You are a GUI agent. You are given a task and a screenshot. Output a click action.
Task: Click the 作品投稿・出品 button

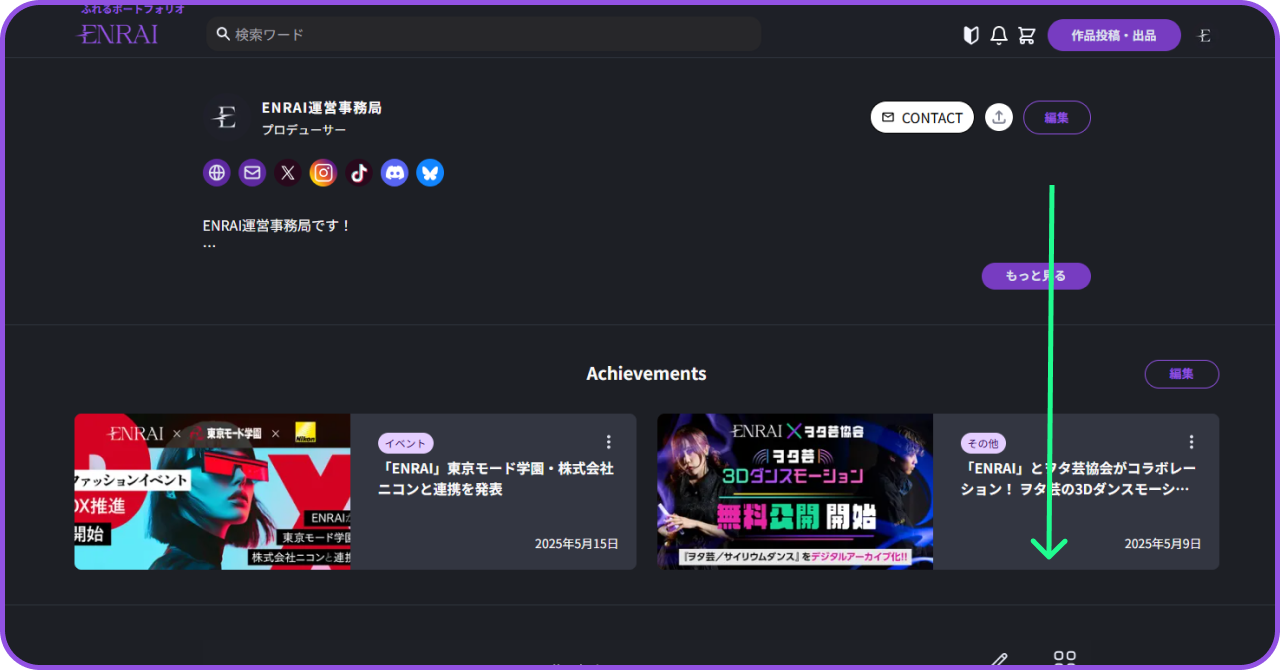(1114, 35)
